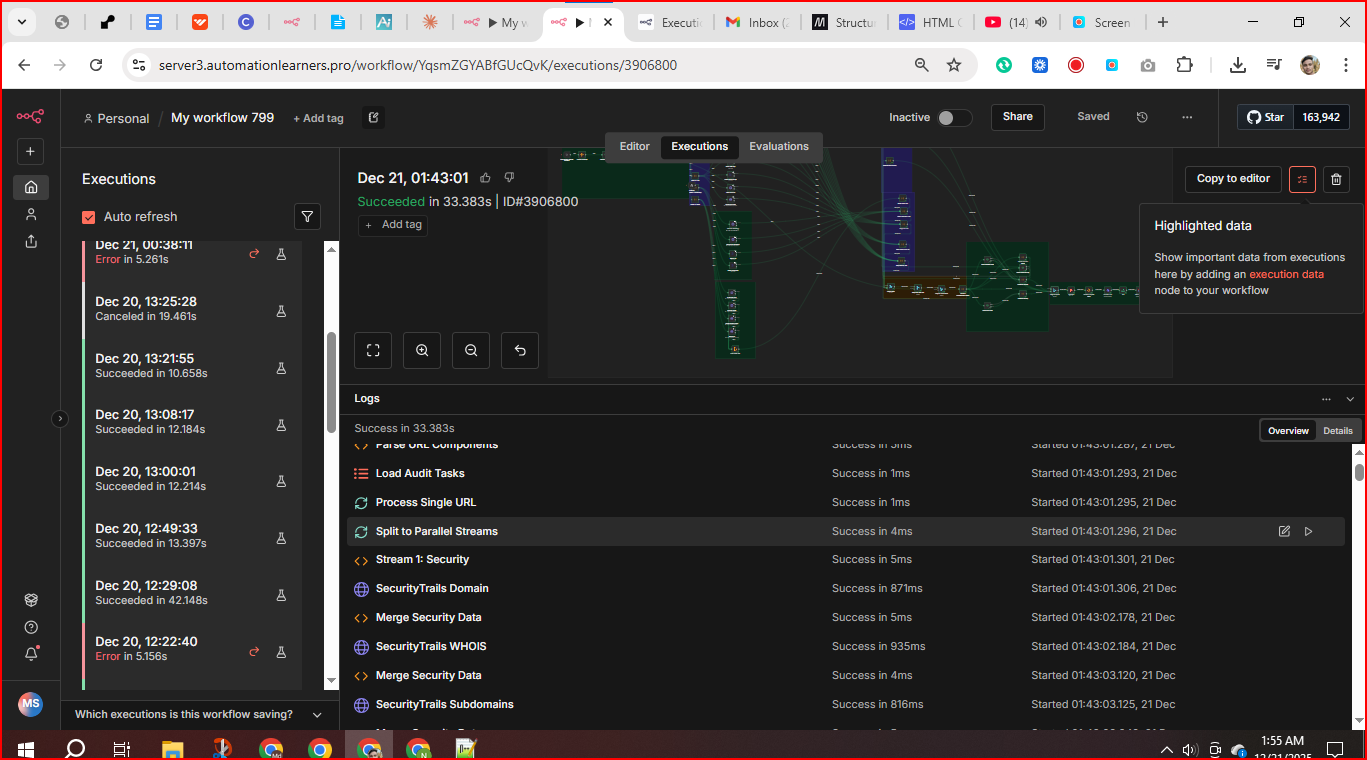Open File Explorer from the taskbar

coord(173,748)
